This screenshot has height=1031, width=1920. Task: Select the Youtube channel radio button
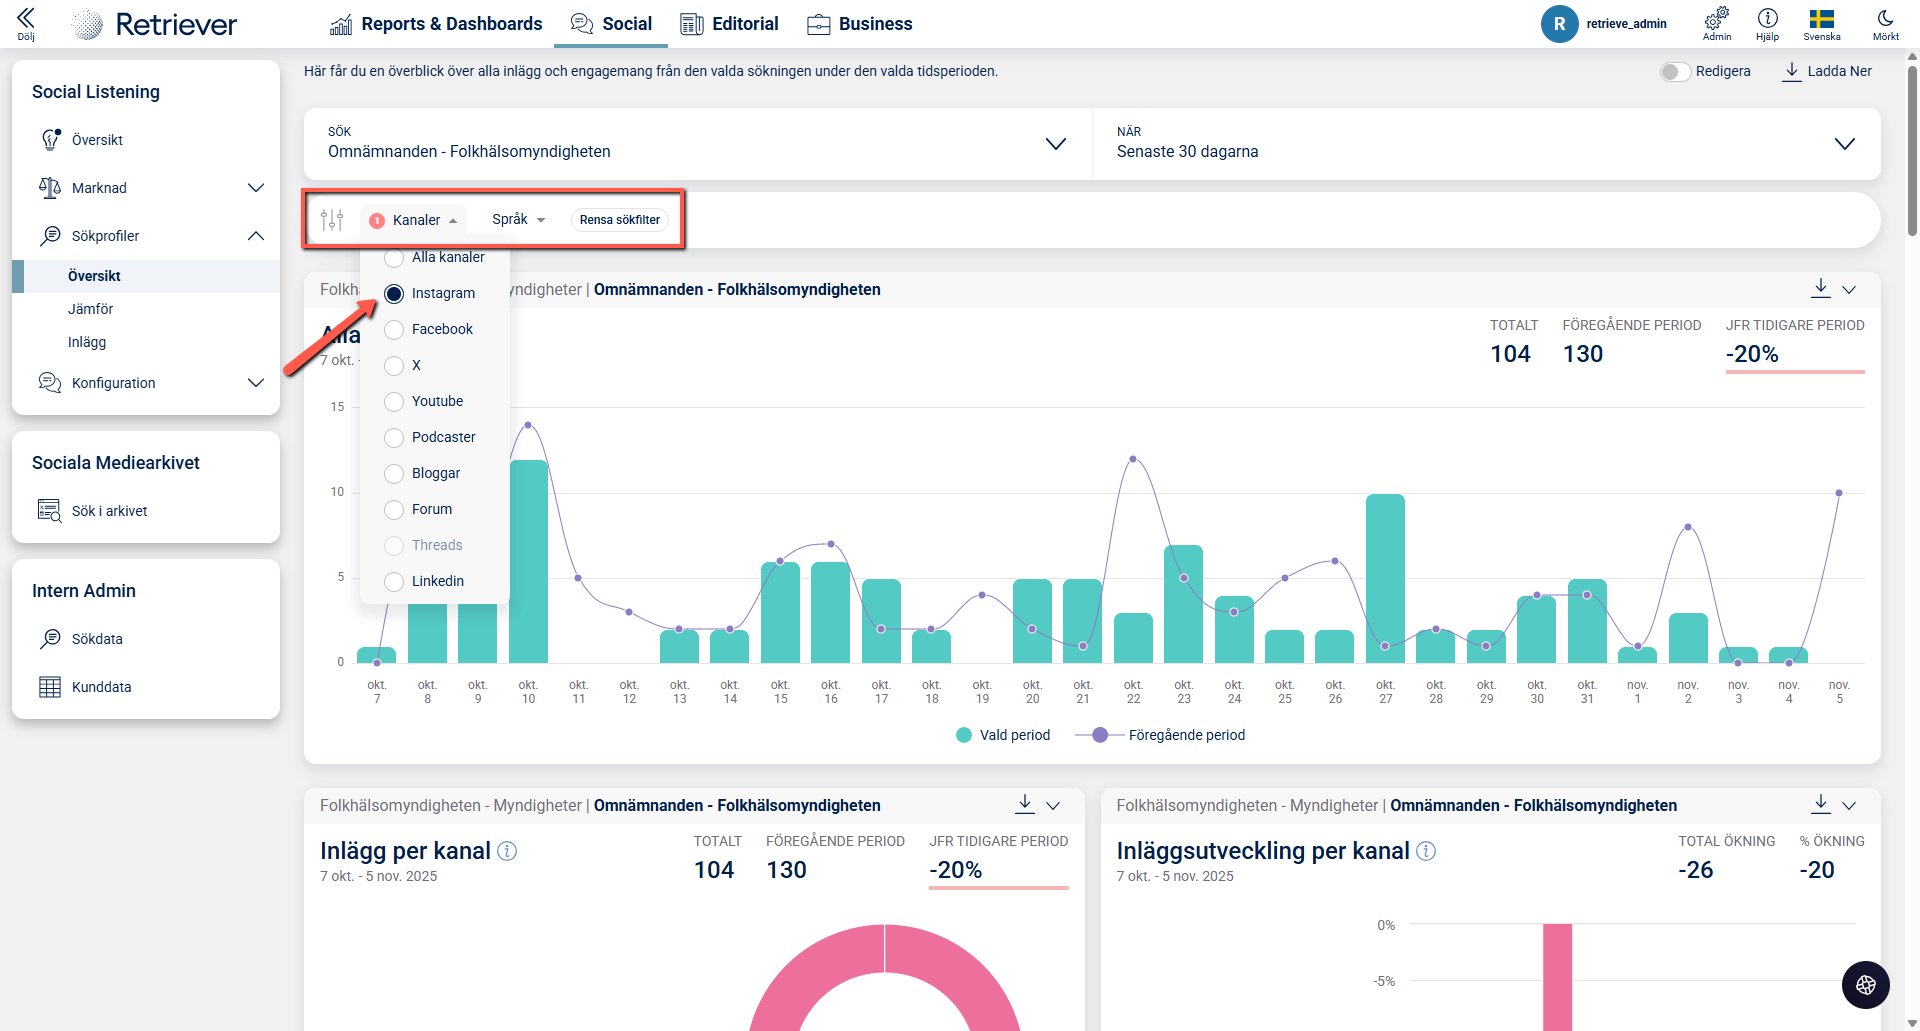point(394,402)
